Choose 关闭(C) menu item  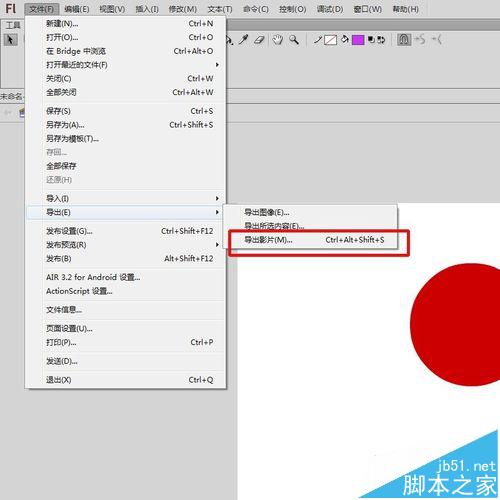pos(126,78)
